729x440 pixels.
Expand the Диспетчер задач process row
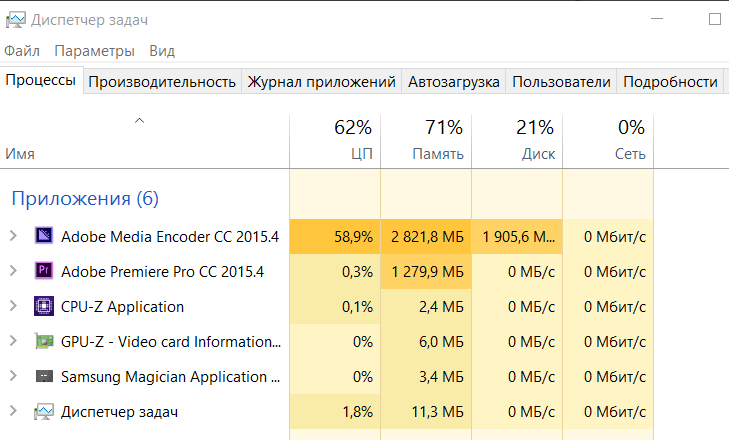point(13,412)
